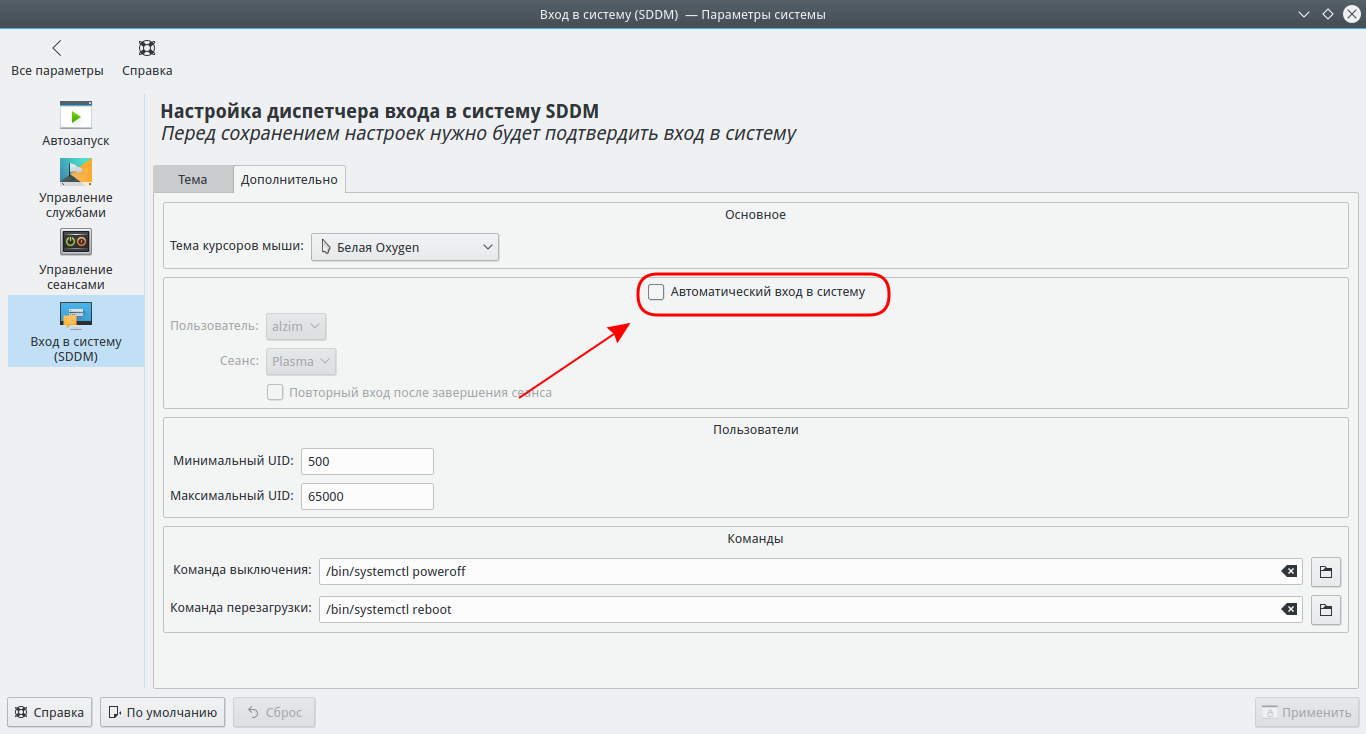The image size is (1366, 734).
Task: Click the minimum UID input field
Action: click(367, 462)
